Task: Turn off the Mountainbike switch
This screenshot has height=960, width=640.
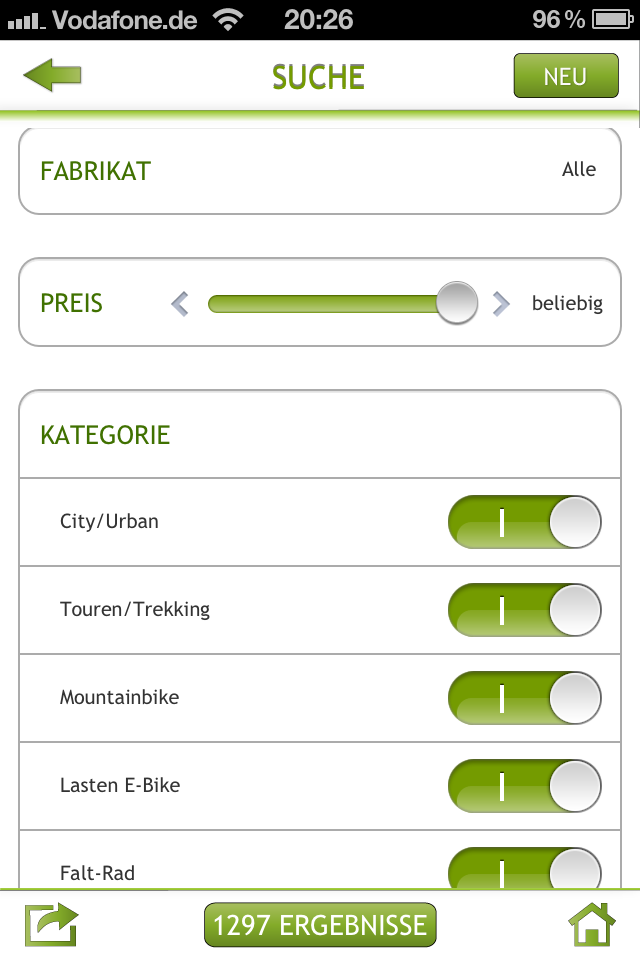Action: click(525, 698)
